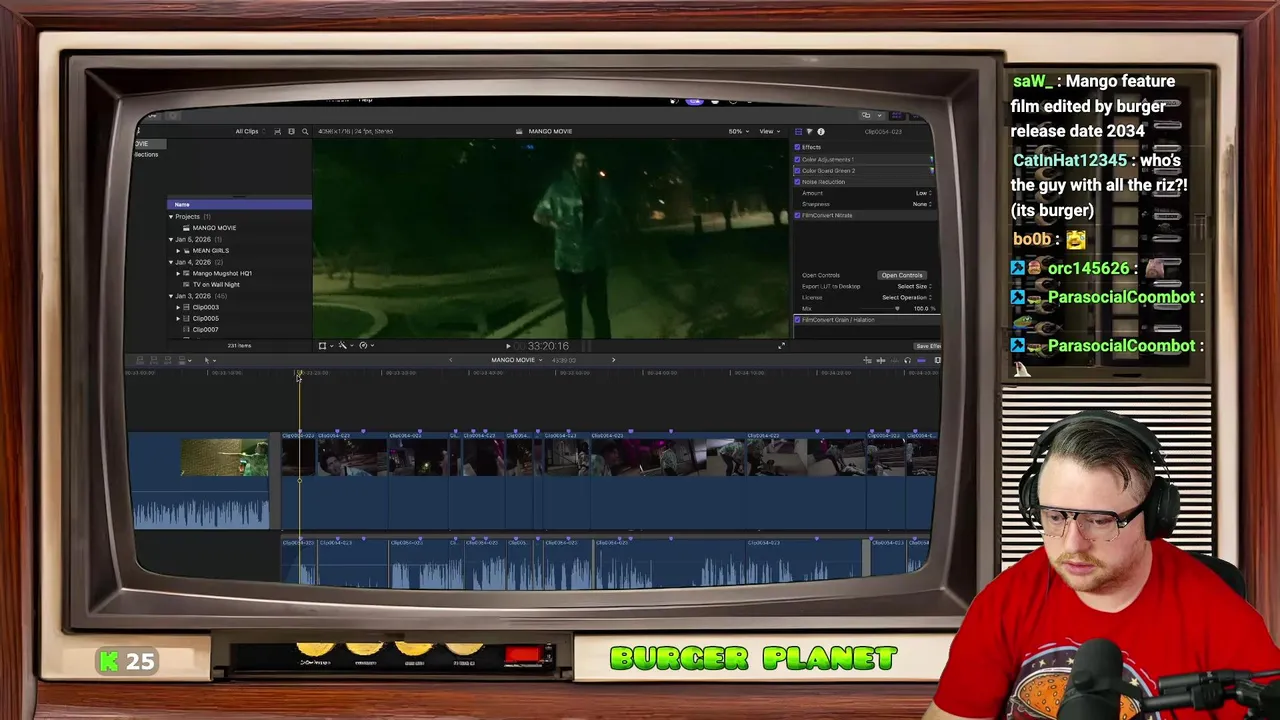The width and height of the screenshot is (1280, 720).
Task: Open the View dropdown in viewer
Action: [x=769, y=131]
